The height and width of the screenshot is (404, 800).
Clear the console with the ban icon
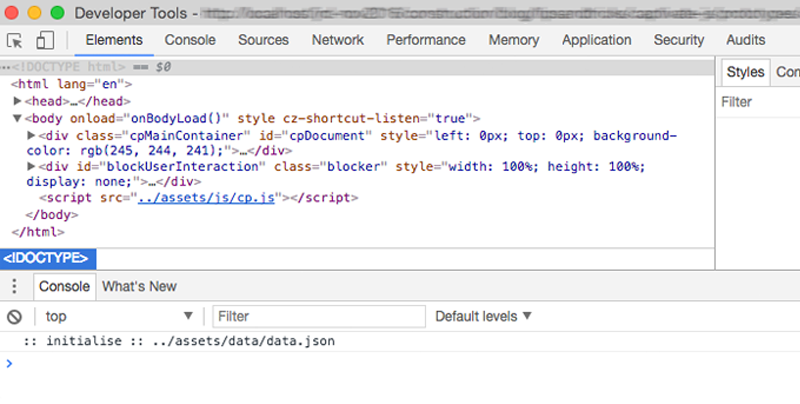click(14, 317)
